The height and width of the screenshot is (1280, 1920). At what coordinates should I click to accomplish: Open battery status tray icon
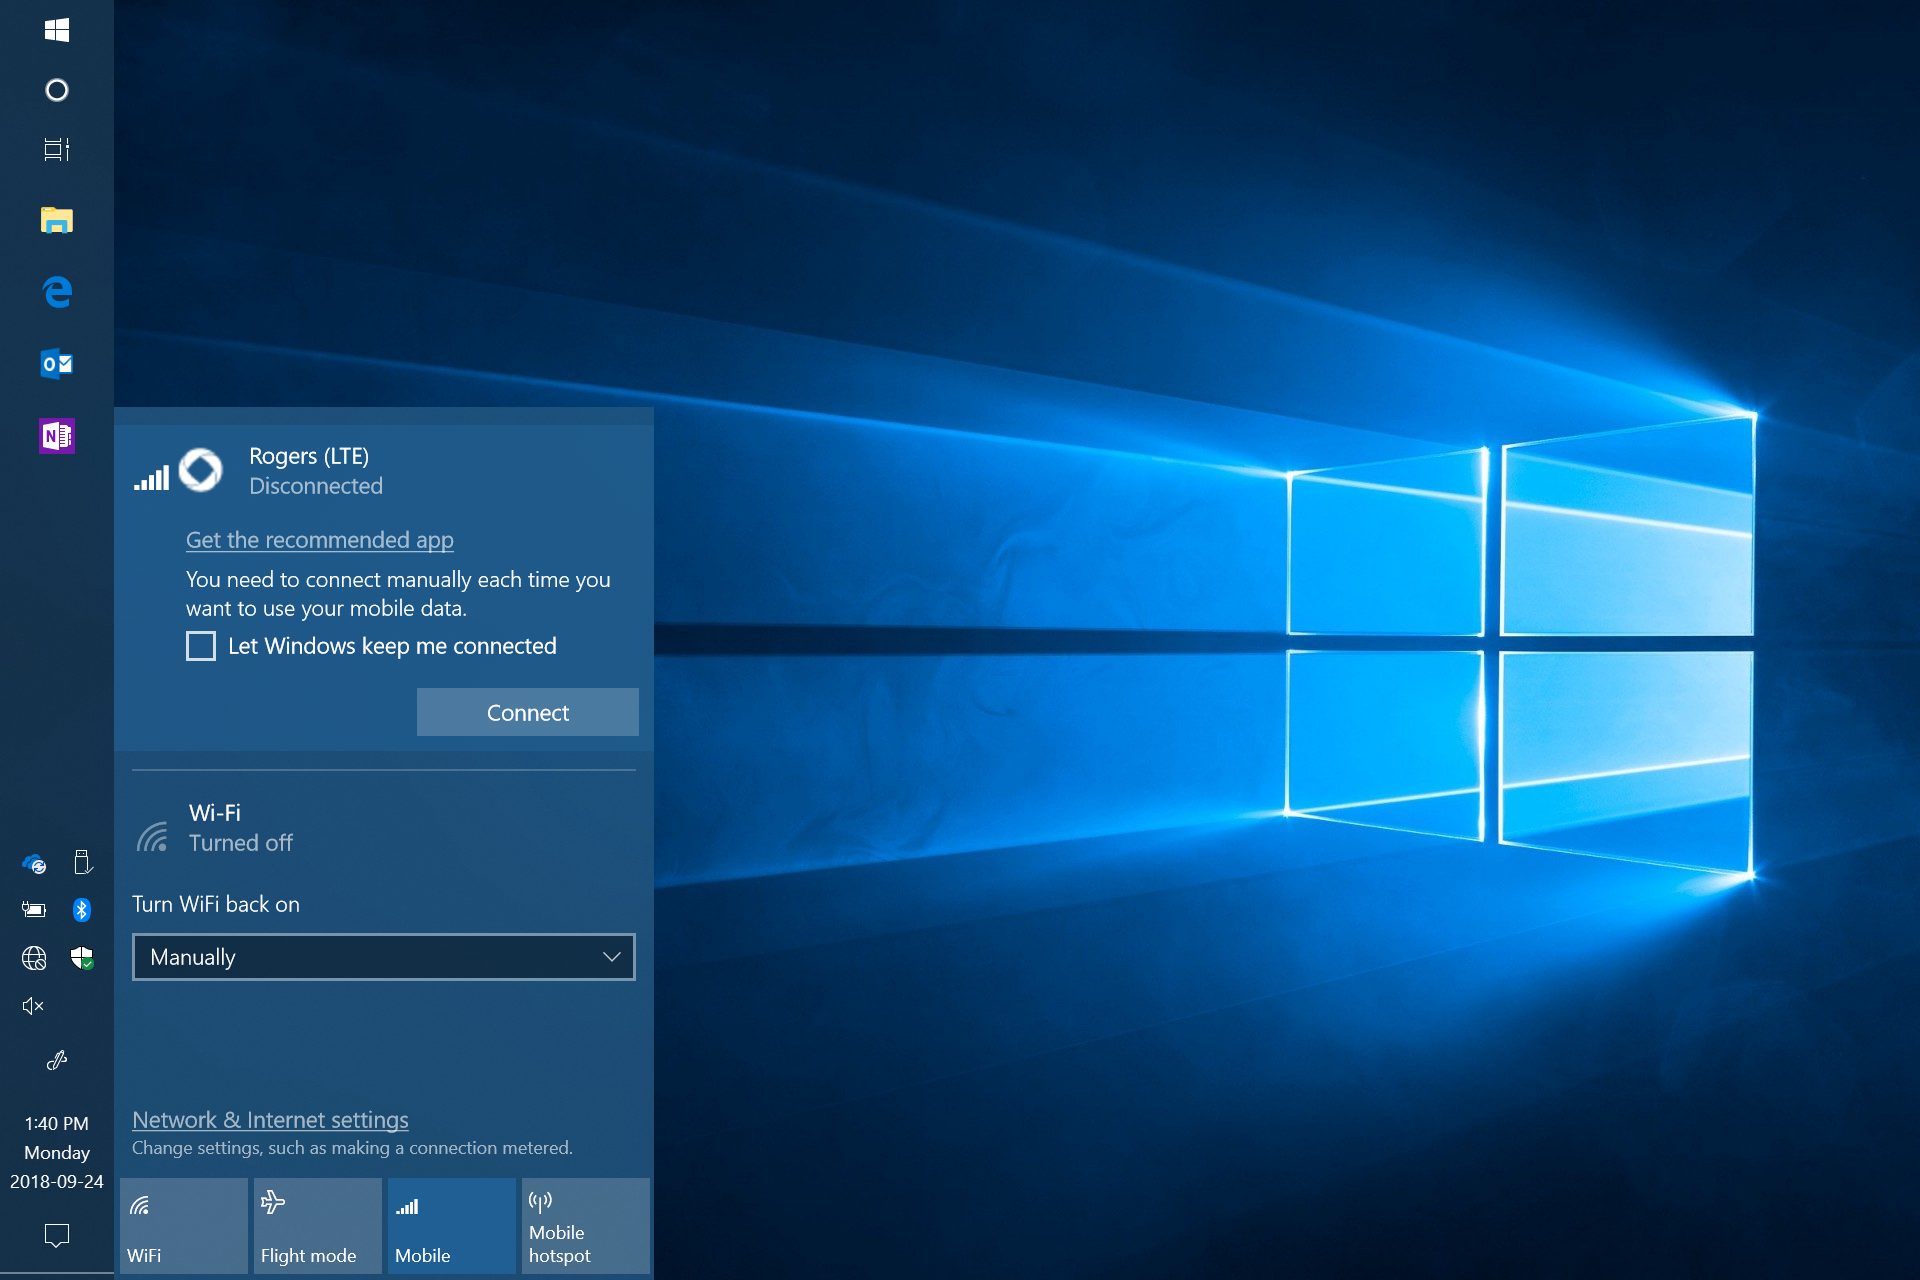coord(34,910)
